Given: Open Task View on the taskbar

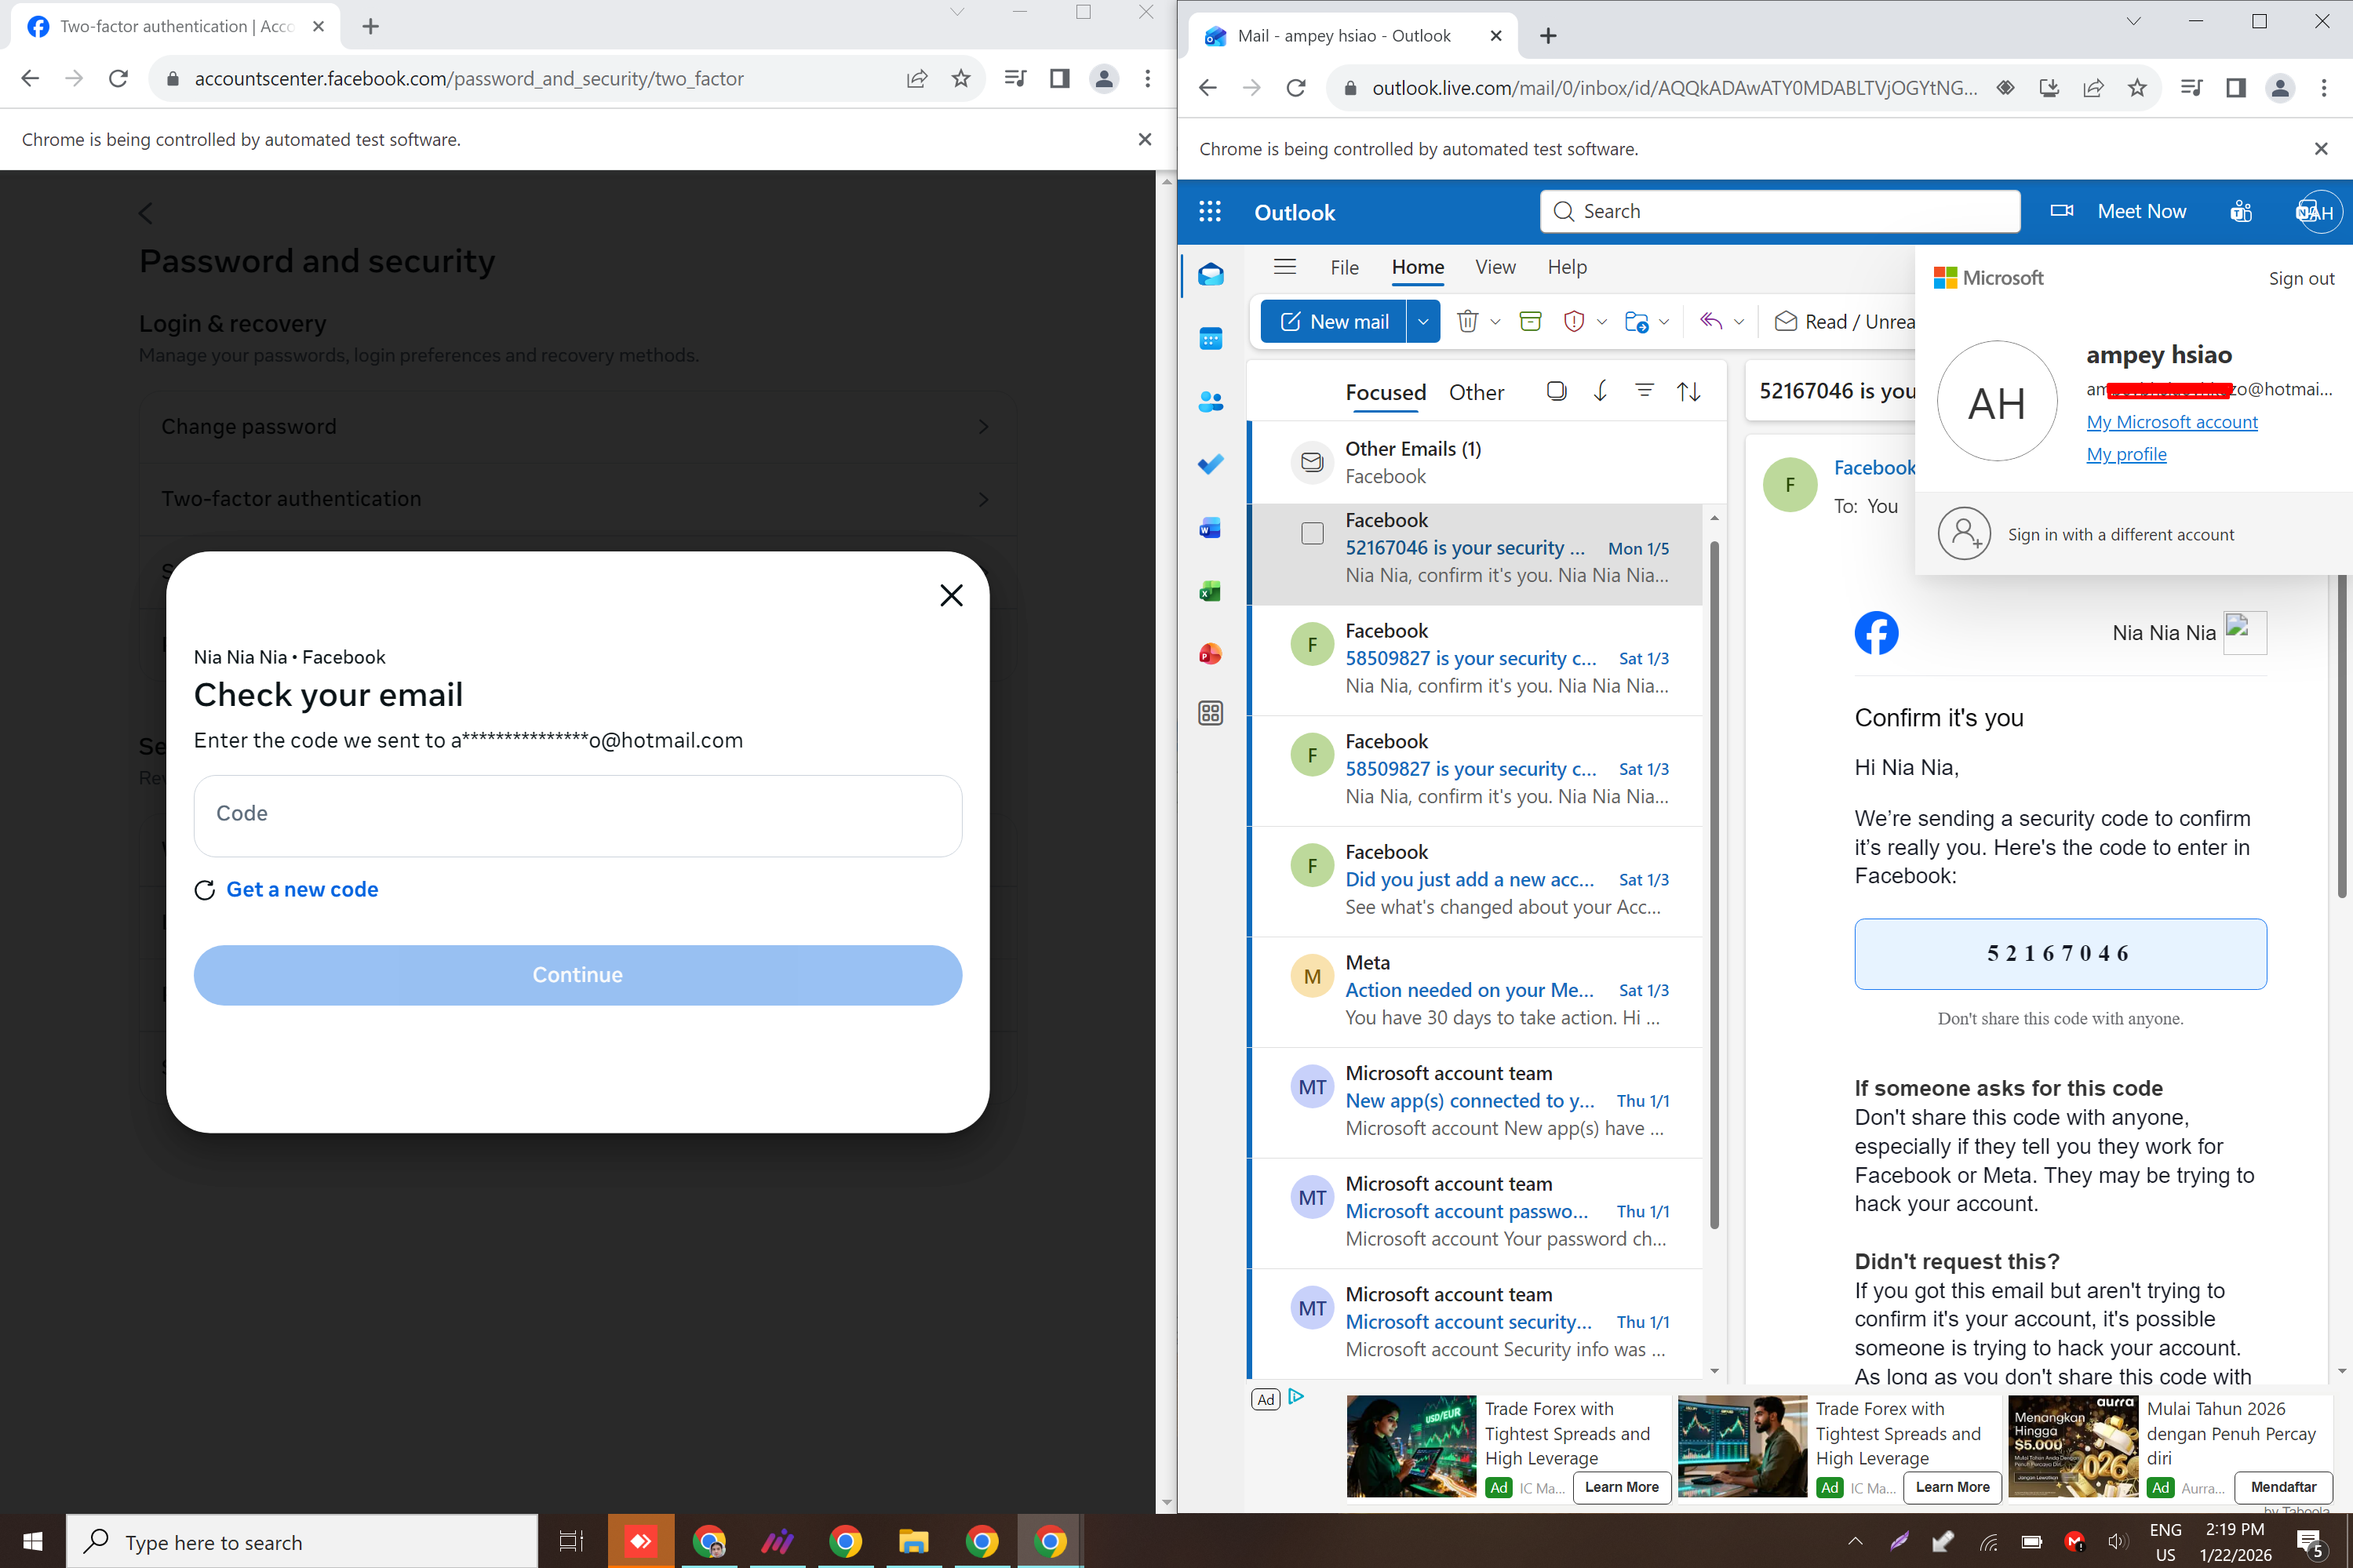Looking at the screenshot, I should click(x=571, y=1541).
